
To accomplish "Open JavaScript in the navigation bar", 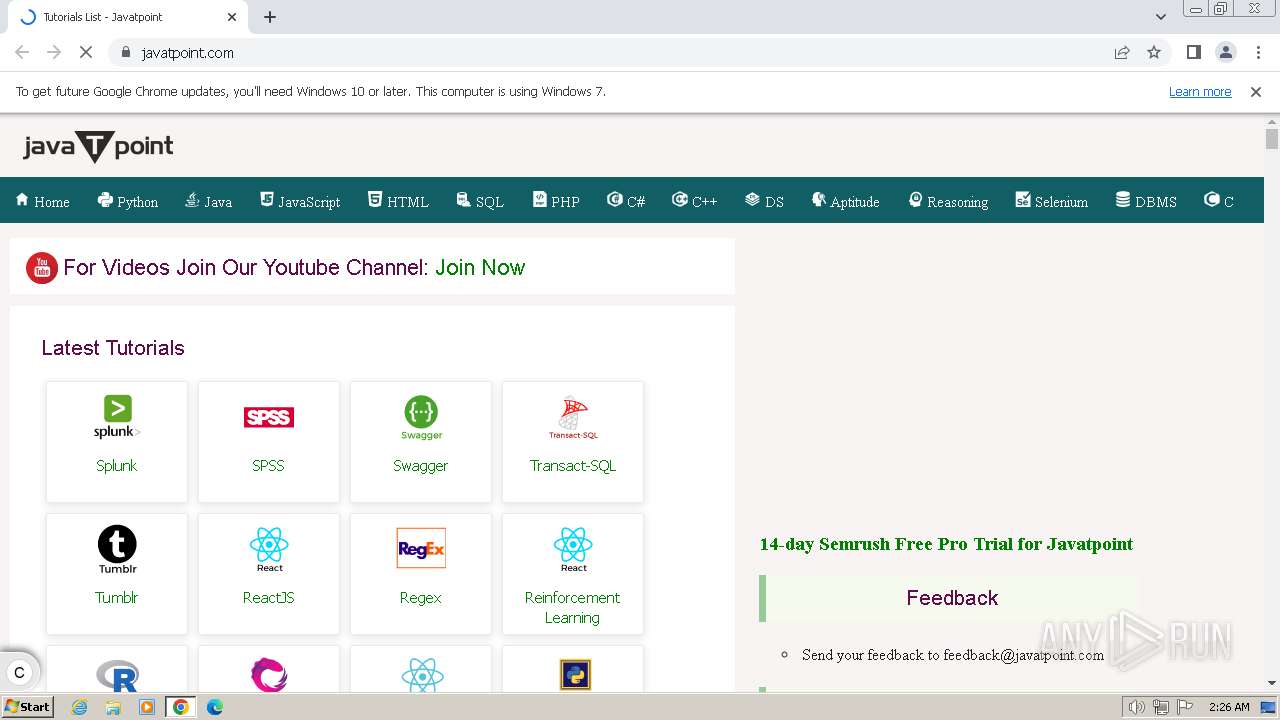I will tap(300, 201).
